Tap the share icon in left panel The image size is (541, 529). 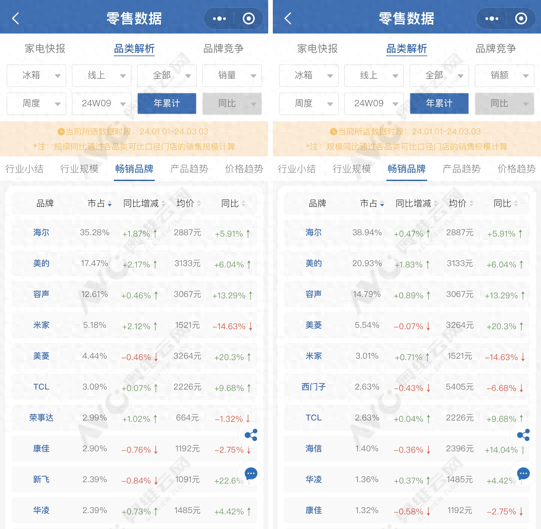click(x=251, y=435)
